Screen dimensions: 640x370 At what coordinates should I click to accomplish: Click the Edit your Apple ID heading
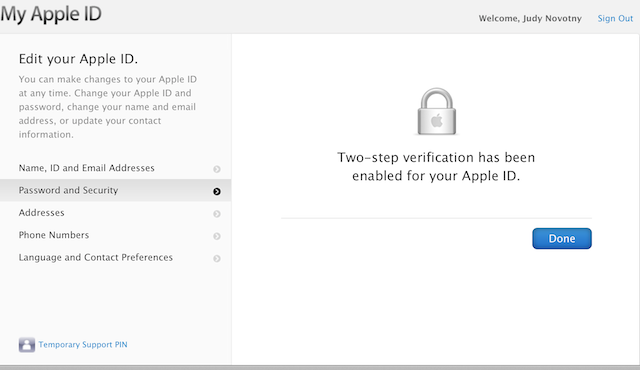78,59
